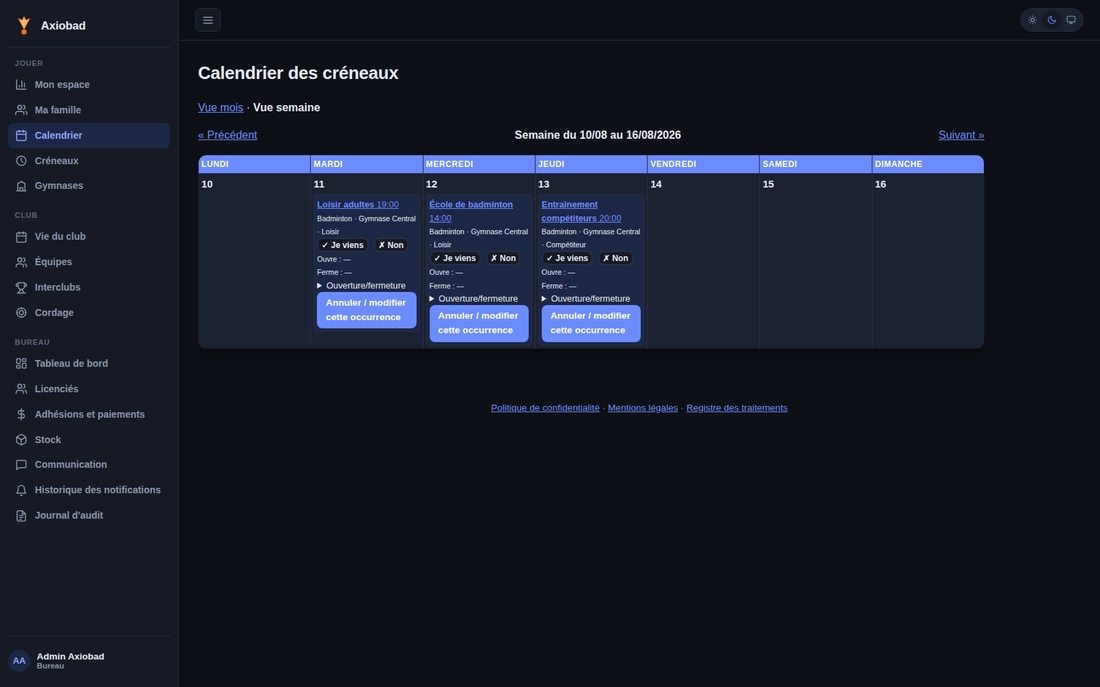Click 'Semaine du 10/08 au 16/08/2026' heading
The image size is (1100, 687).
coord(598,135)
